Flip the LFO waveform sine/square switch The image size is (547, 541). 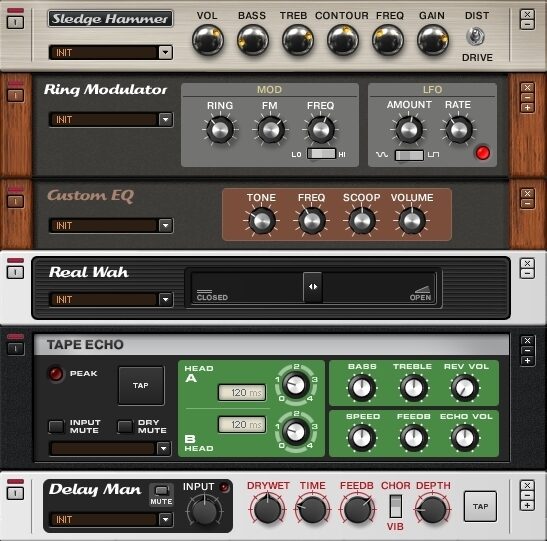pyautogui.click(x=409, y=155)
